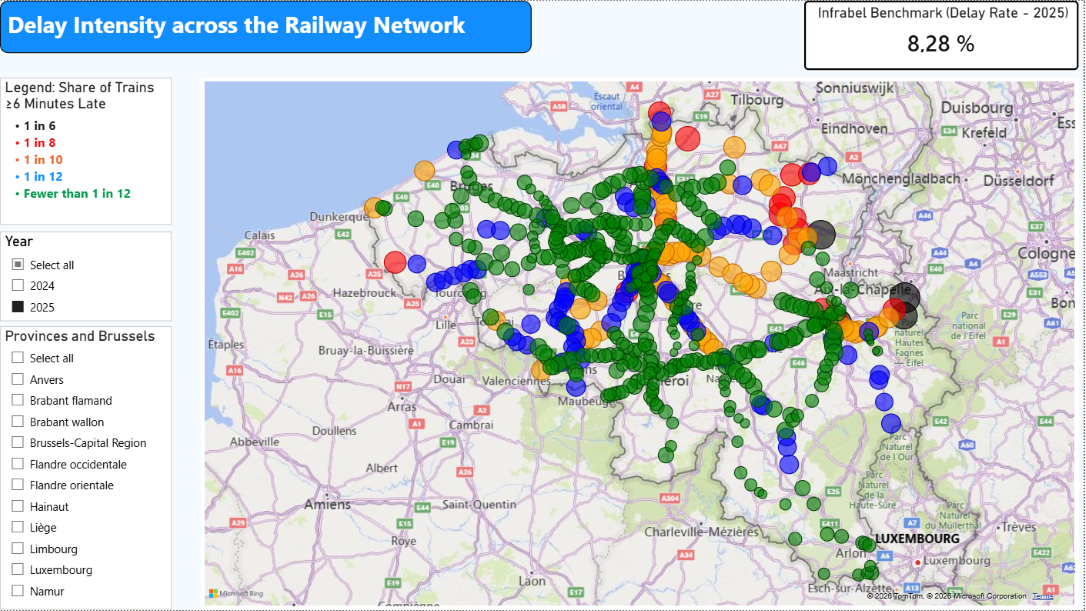Click the Dunkerque label on the map
The width and height of the screenshot is (1086, 611).
339,217
